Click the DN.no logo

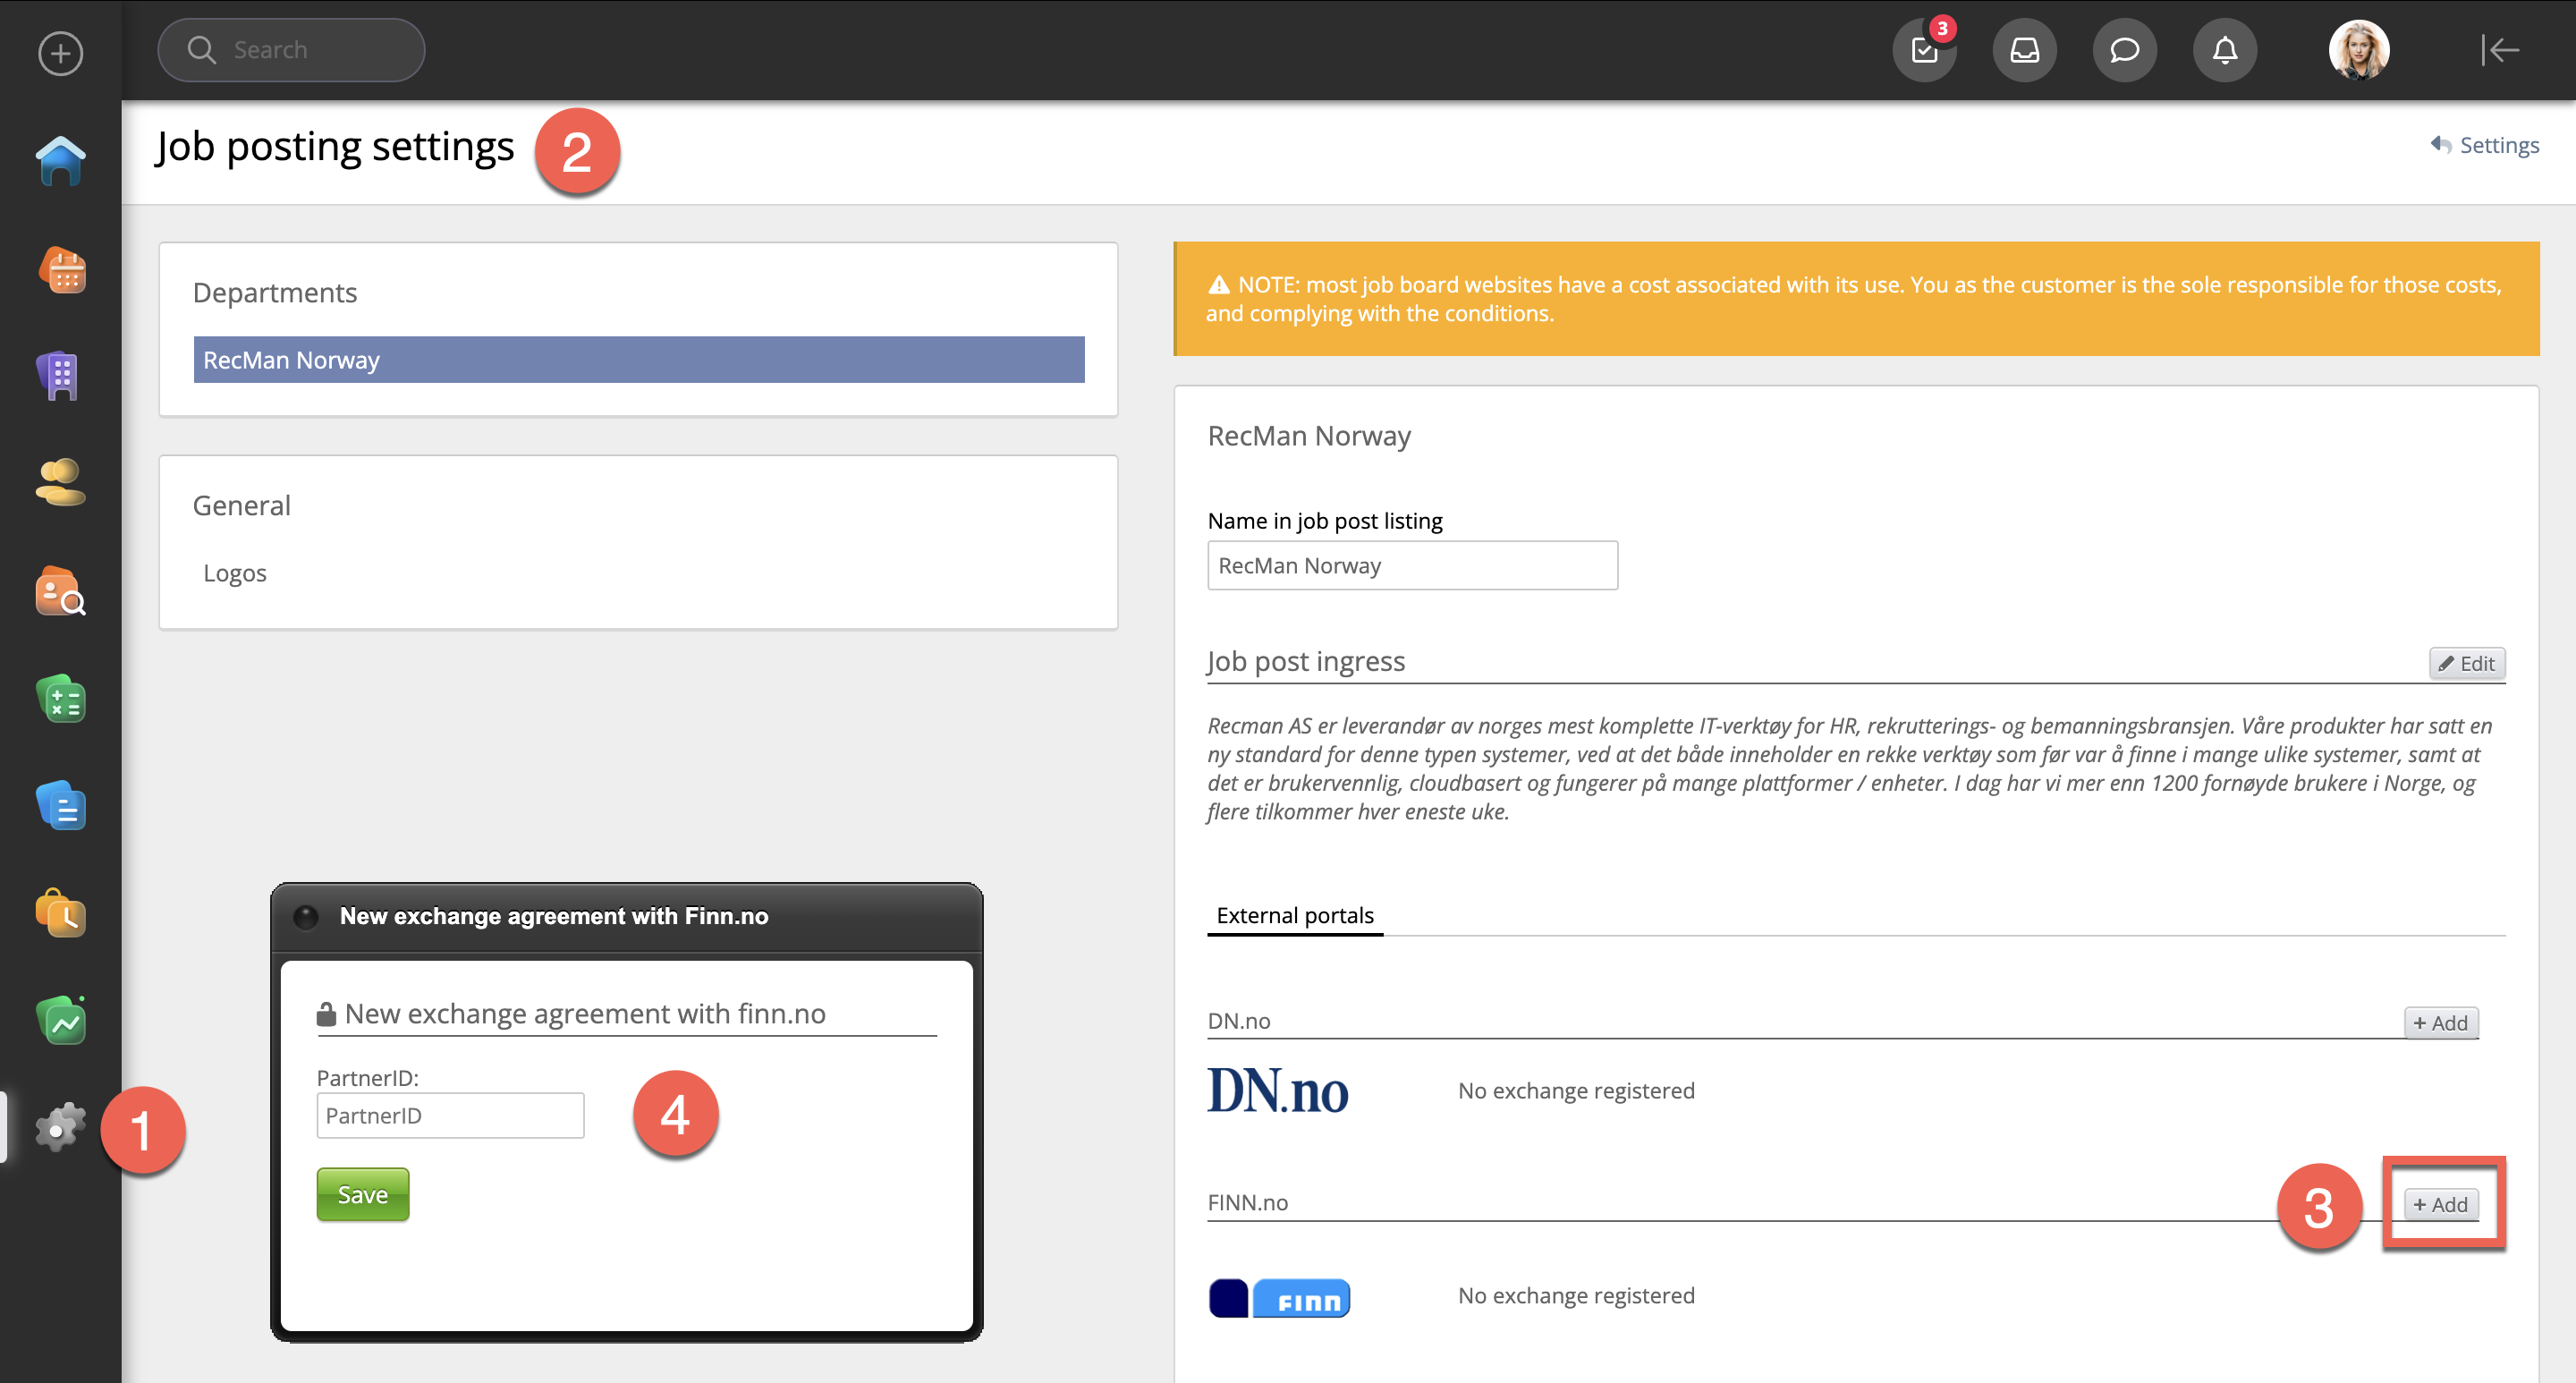coord(1278,1090)
